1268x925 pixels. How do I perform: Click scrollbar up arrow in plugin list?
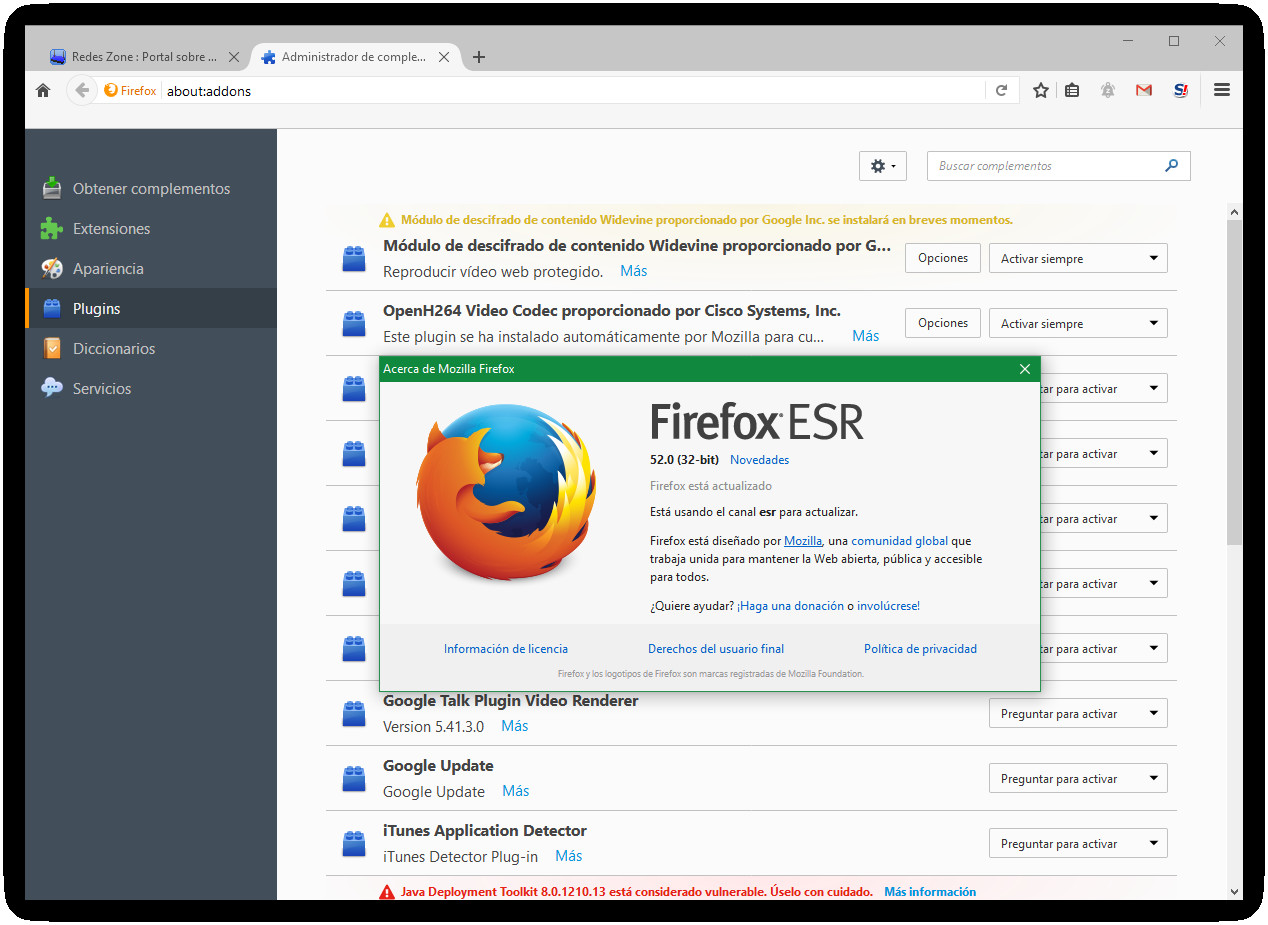(1234, 212)
